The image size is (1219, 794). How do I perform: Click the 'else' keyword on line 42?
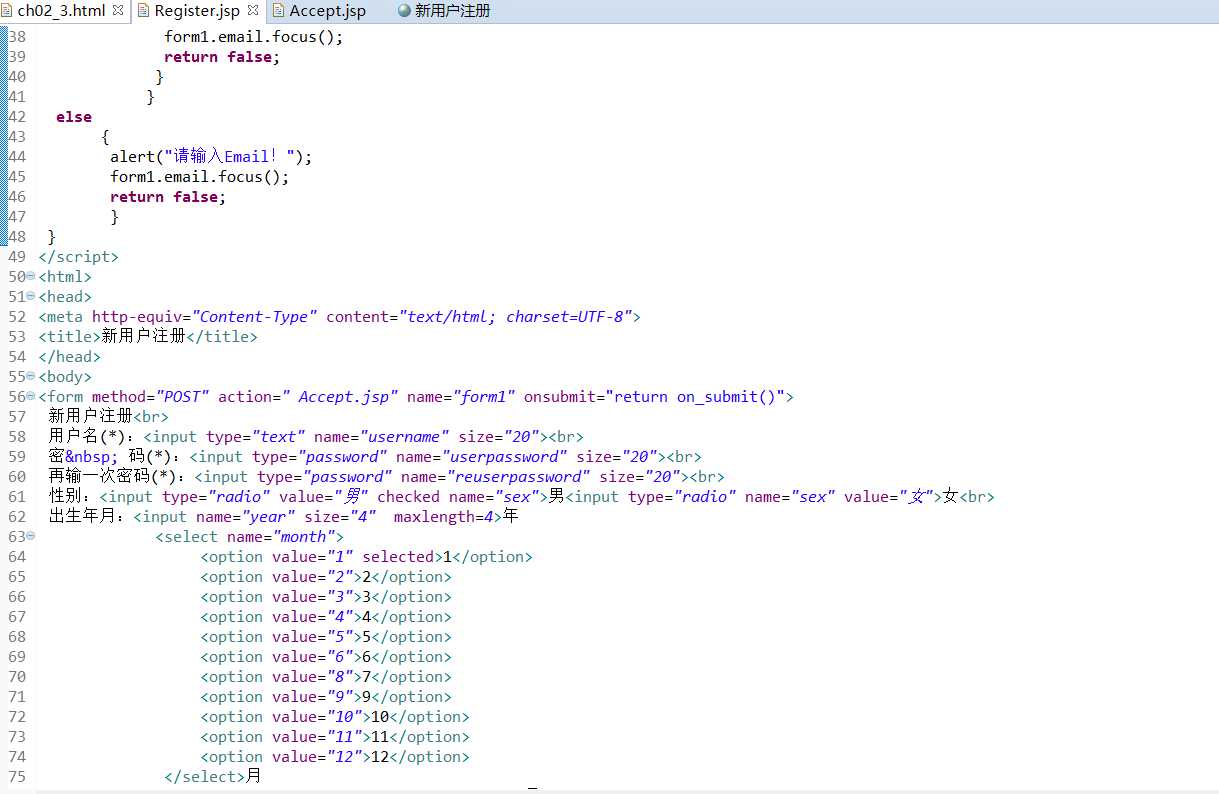click(74, 117)
